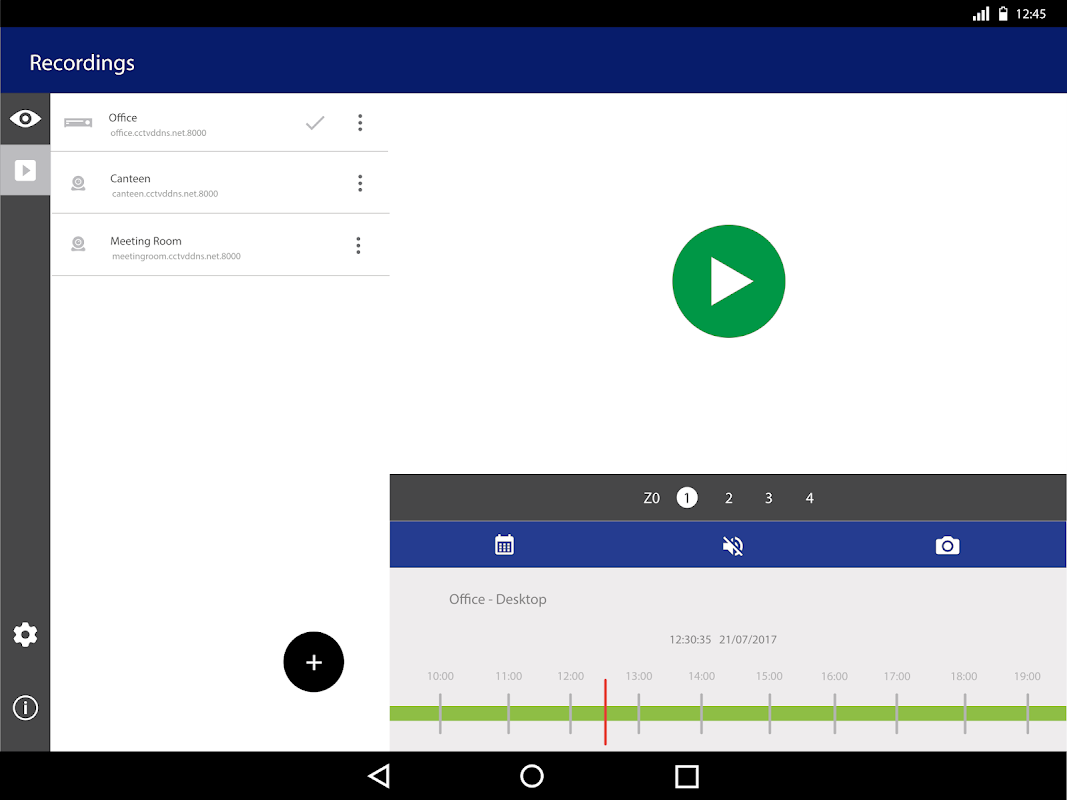Select channel 1
Screen dimensions: 1067x800
coord(687,498)
